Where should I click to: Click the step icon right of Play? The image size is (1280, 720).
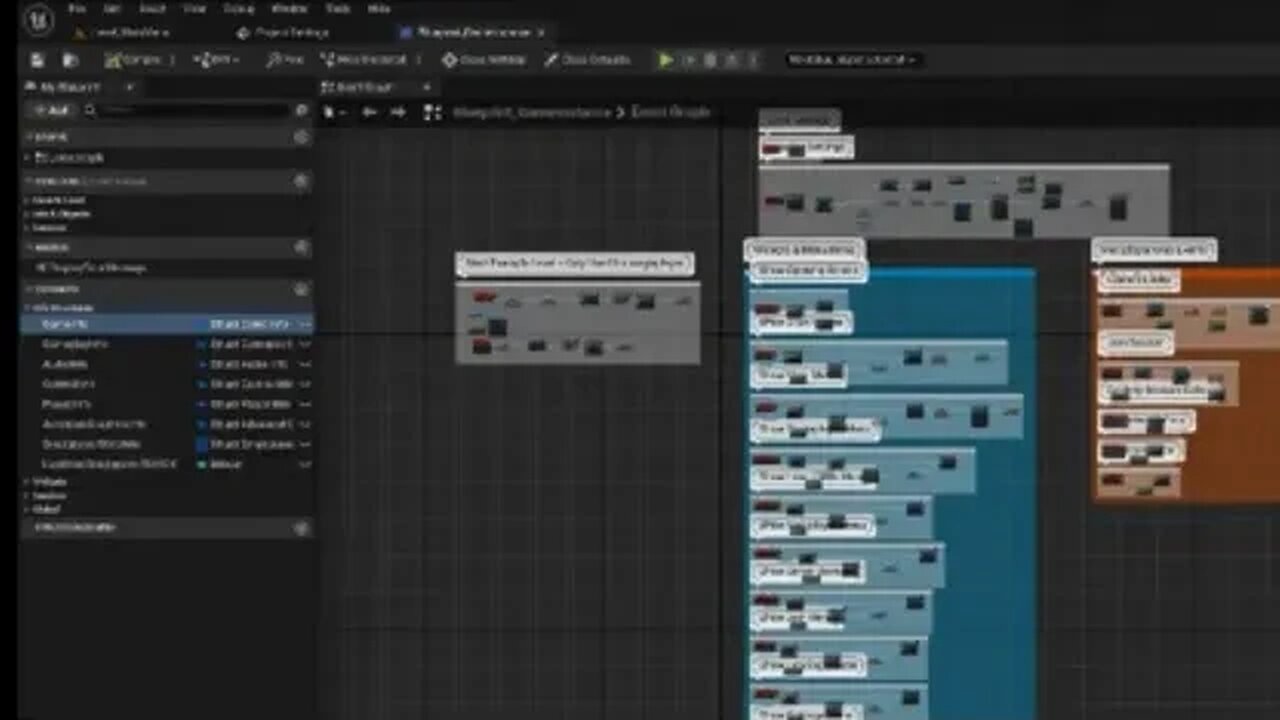pos(689,60)
